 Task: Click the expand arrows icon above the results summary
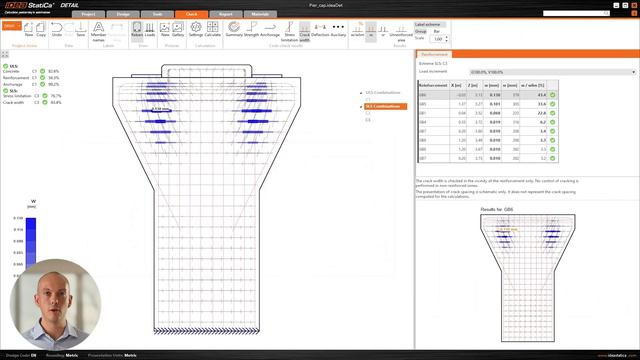4,54
